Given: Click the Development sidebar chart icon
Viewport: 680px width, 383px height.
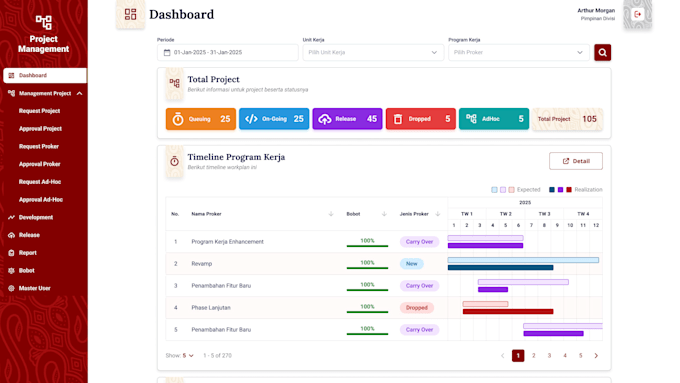Looking at the screenshot, I should [x=11, y=217].
